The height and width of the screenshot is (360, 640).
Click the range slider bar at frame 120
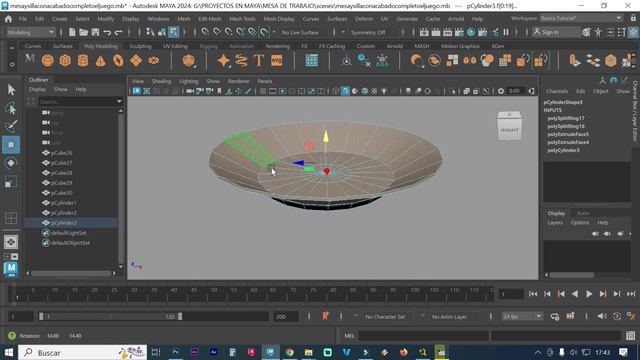click(180, 316)
